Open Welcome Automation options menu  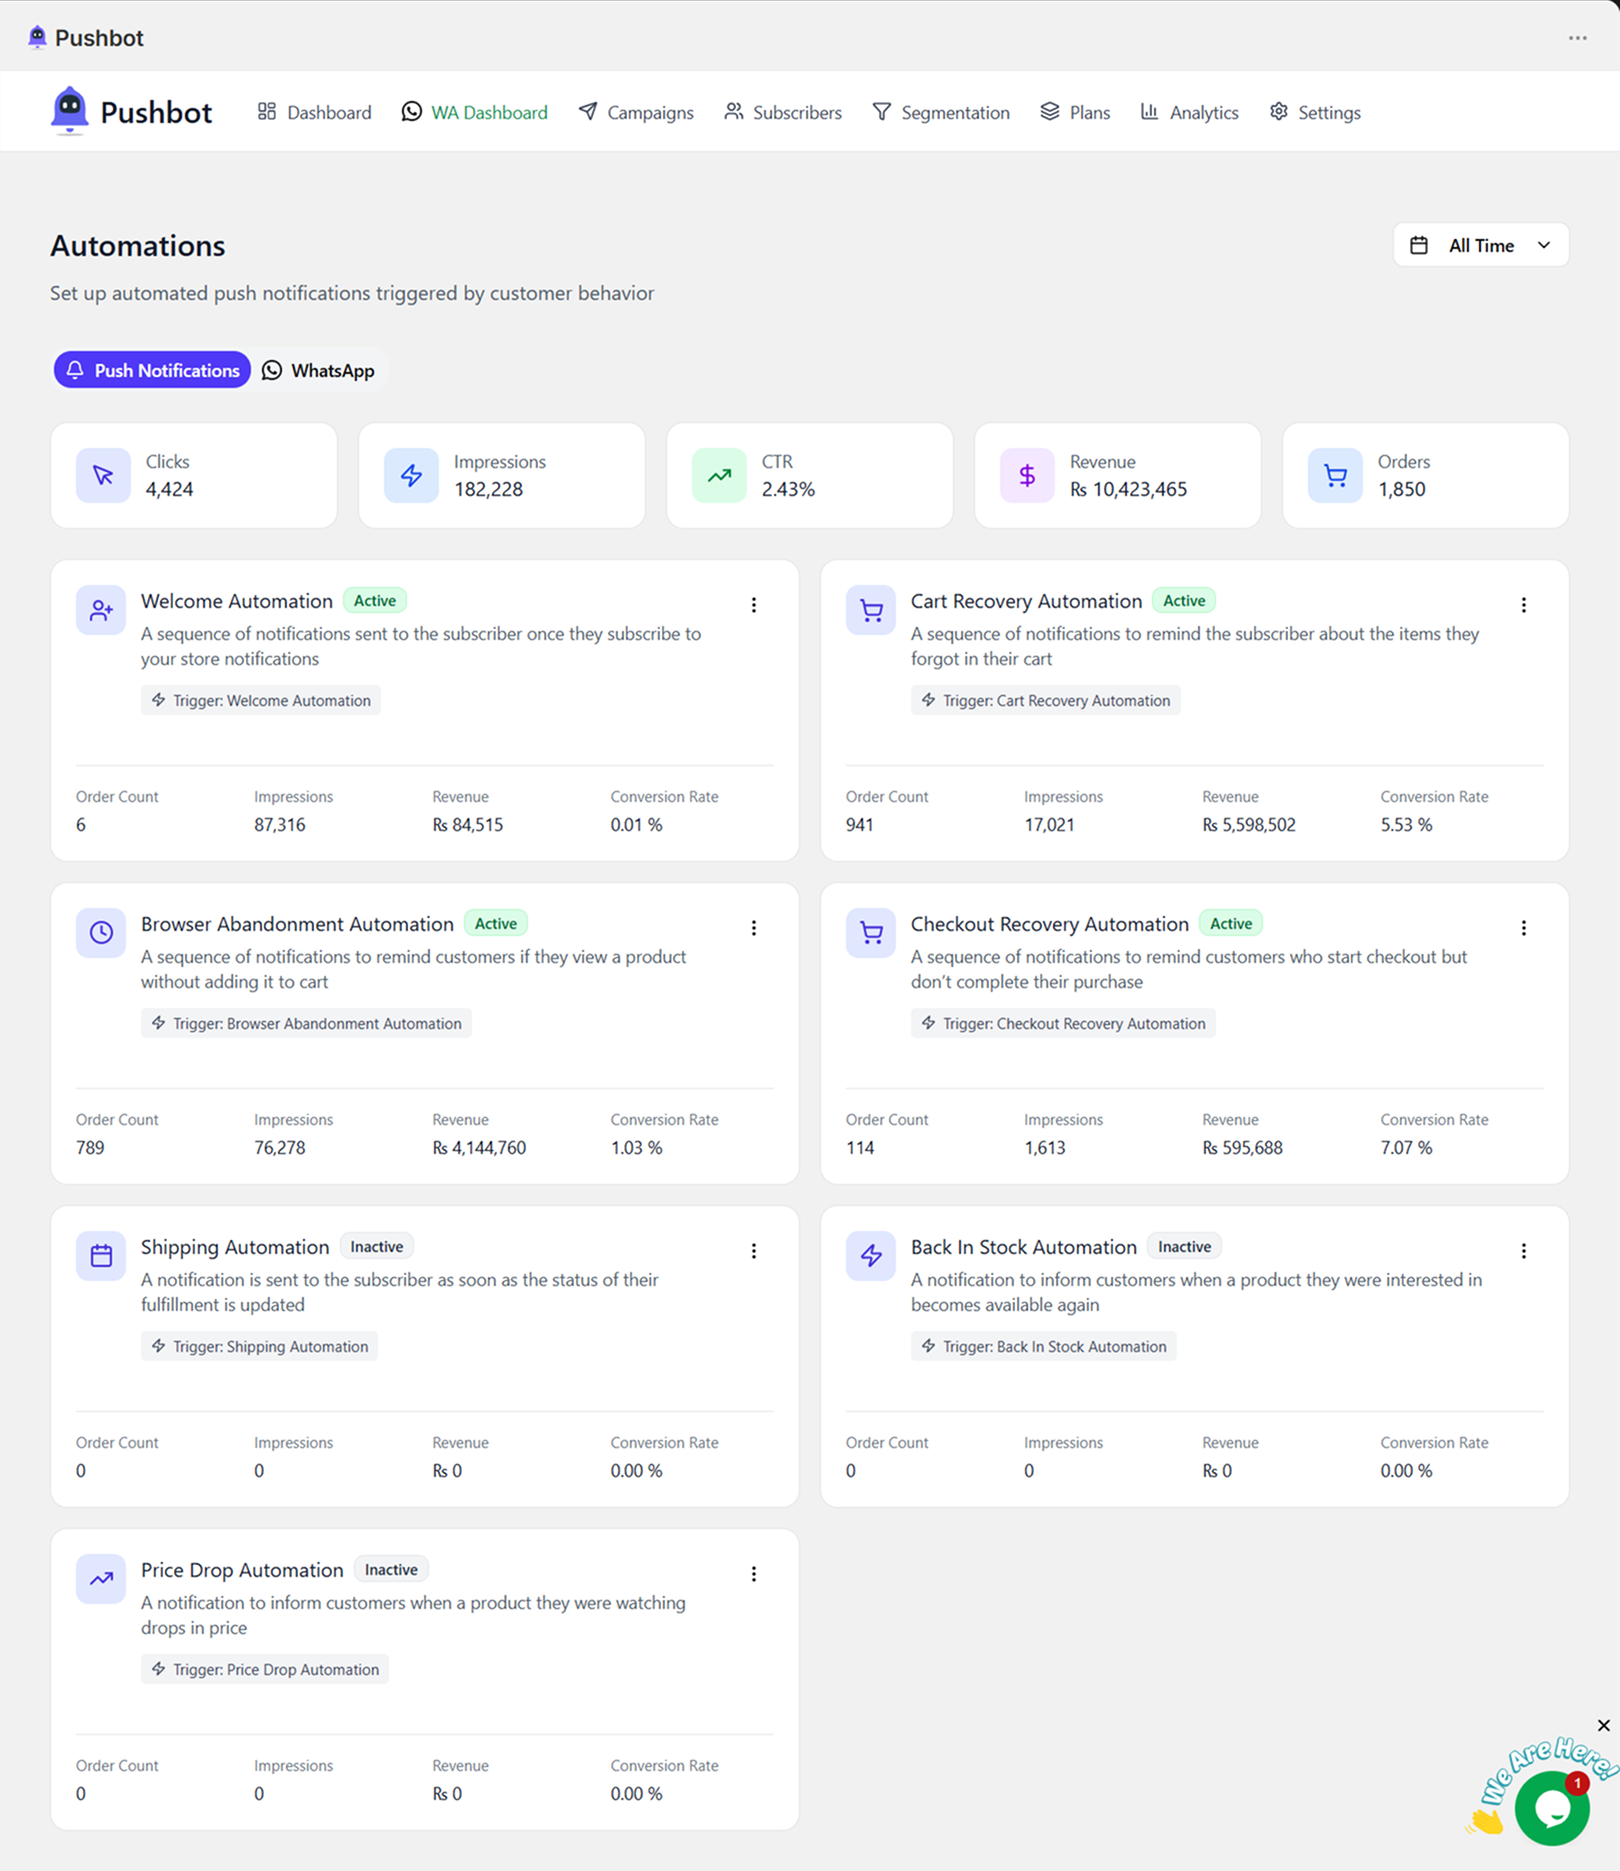[754, 605]
